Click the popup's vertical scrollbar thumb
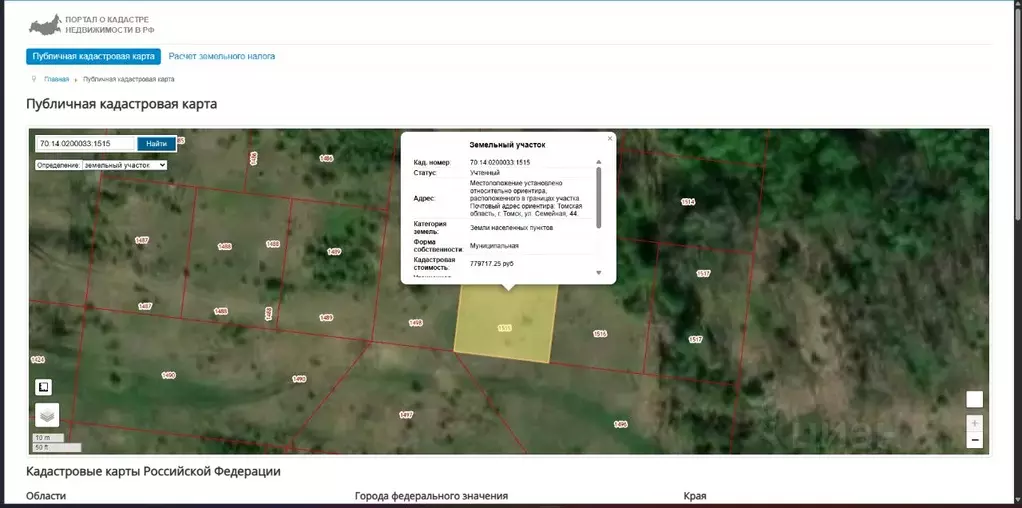The width and height of the screenshot is (1022, 508). coord(598,195)
